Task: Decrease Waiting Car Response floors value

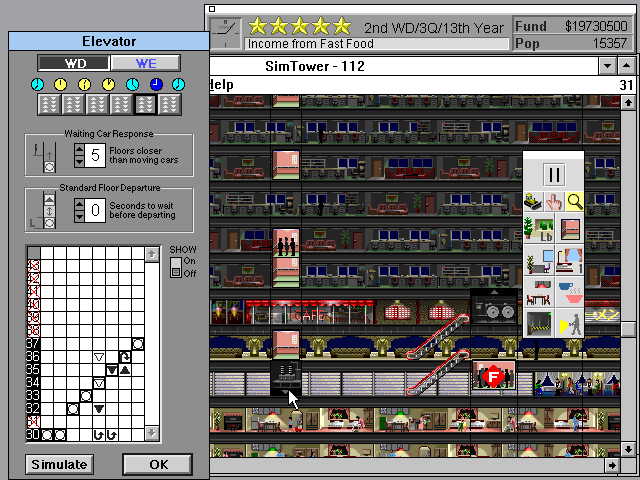Action: click(79, 161)
